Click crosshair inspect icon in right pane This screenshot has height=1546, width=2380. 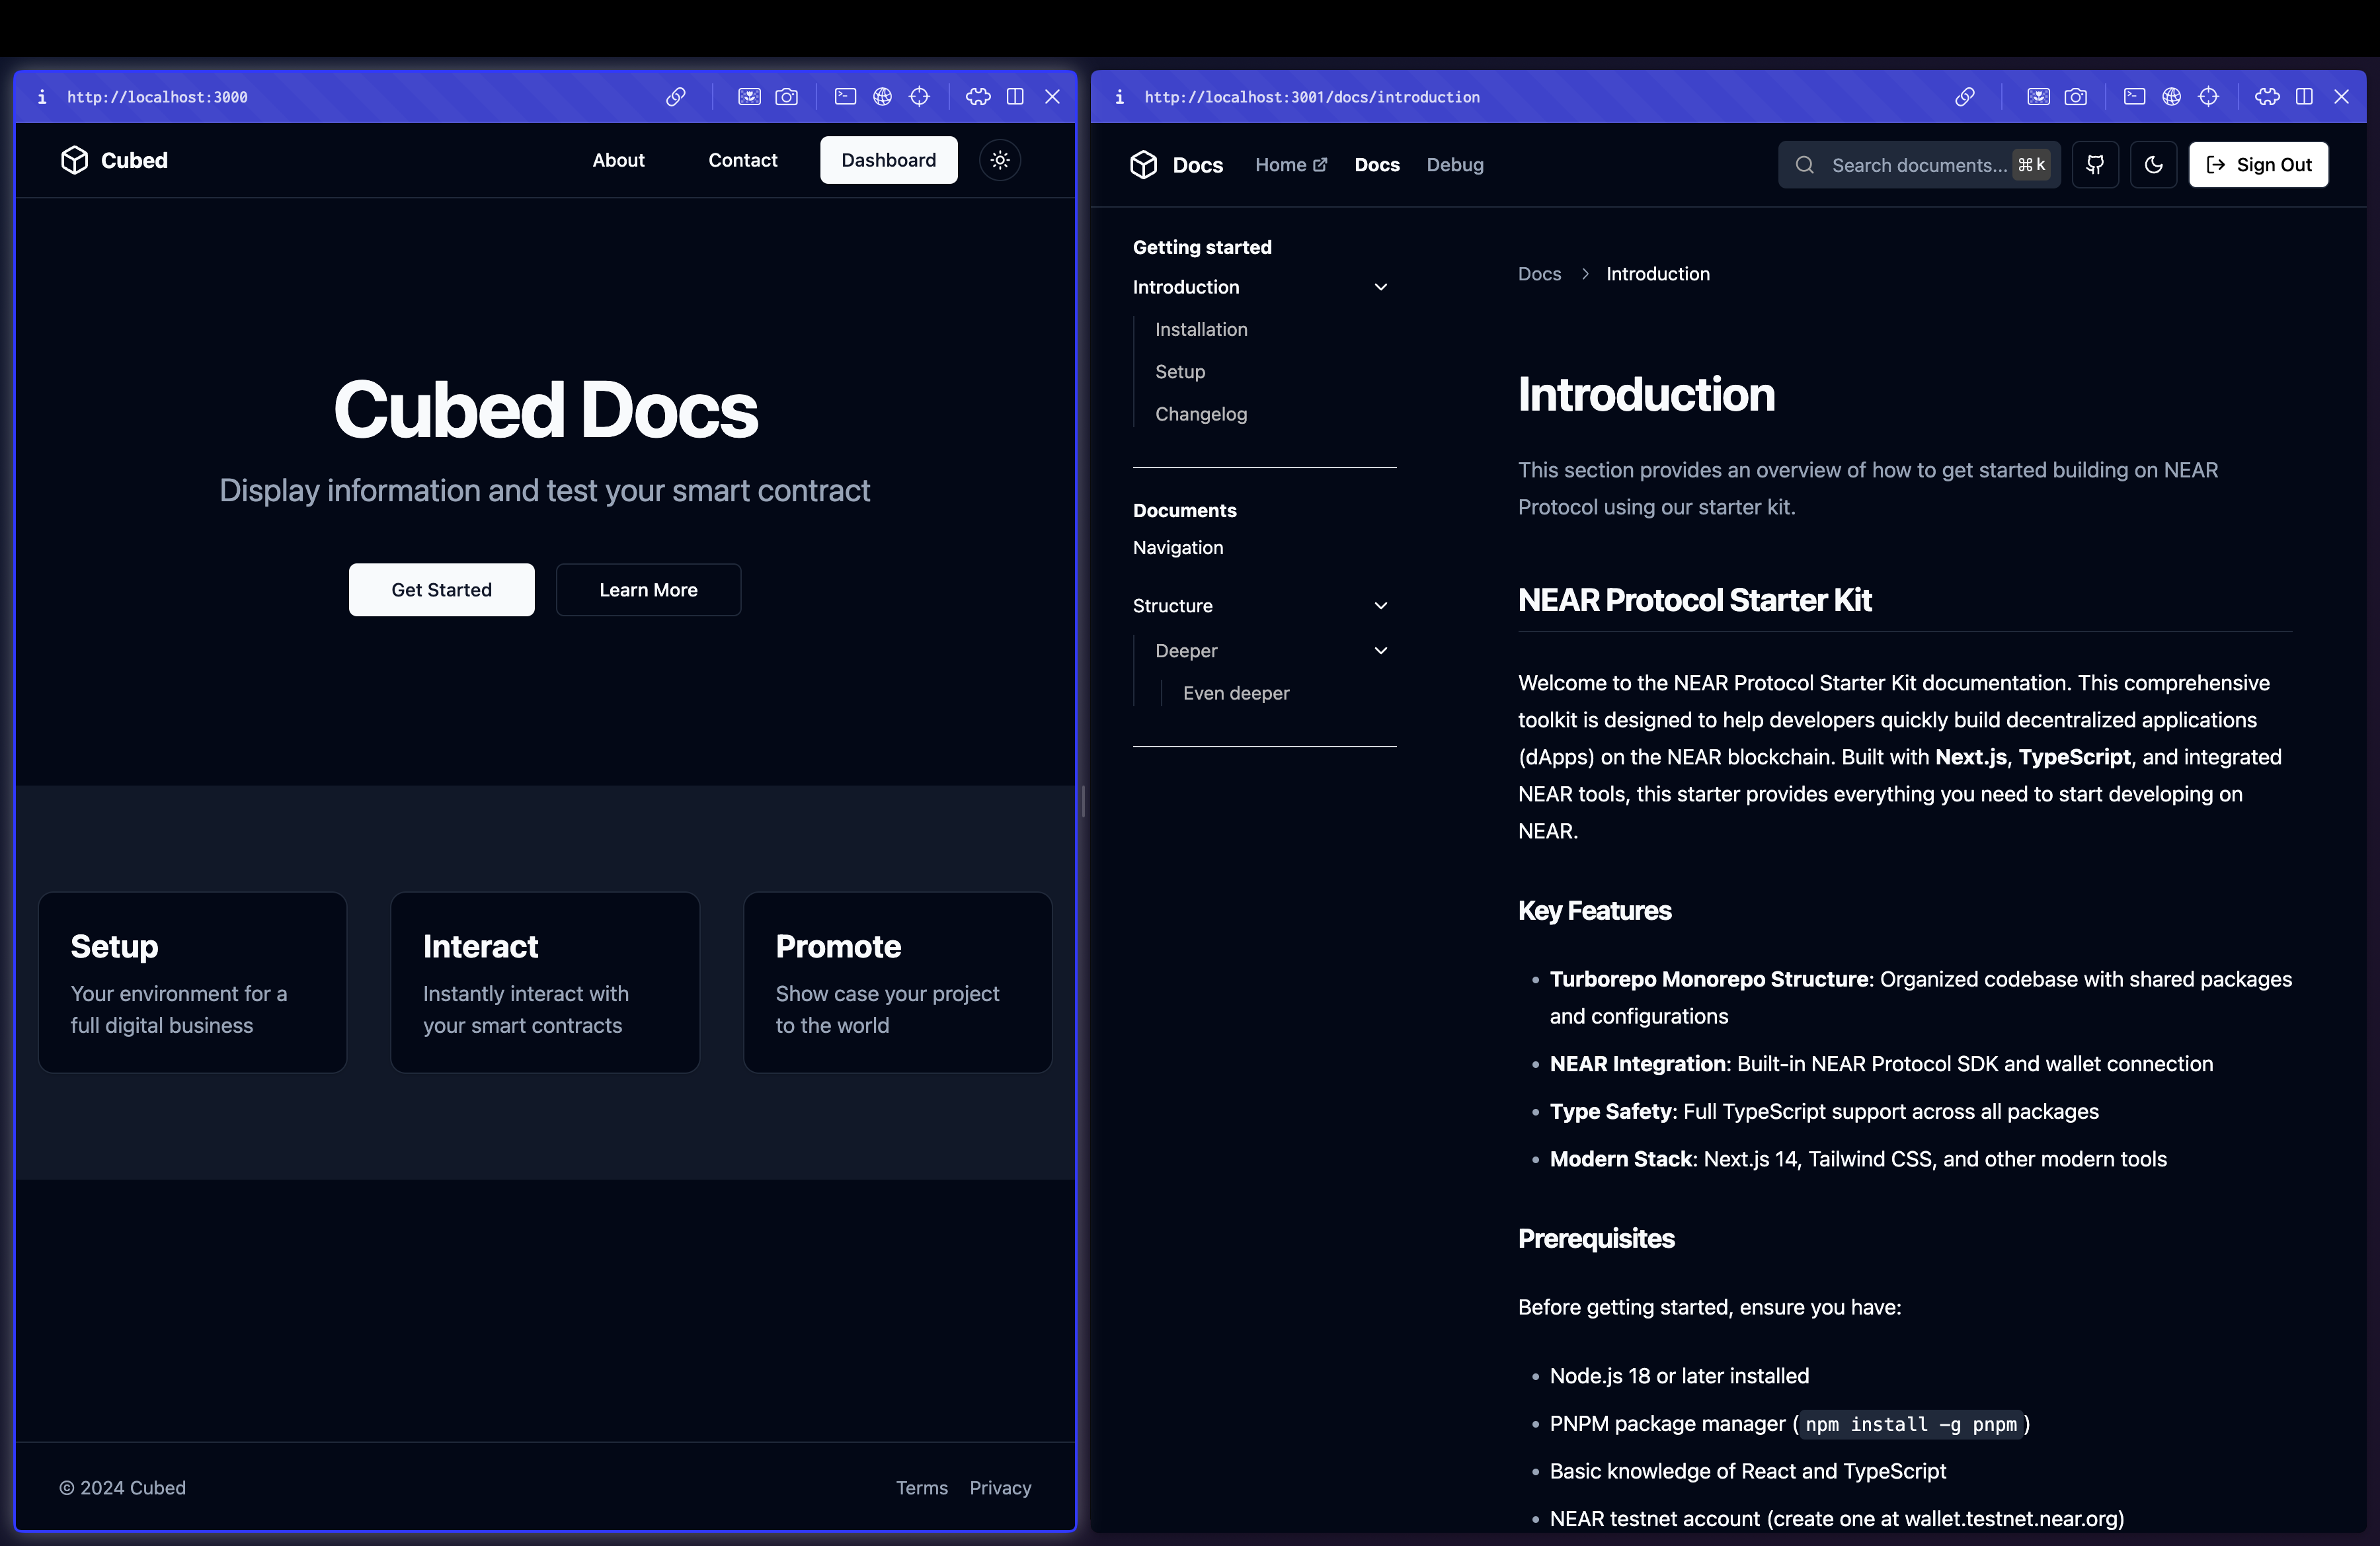(x=2209, y=97)
